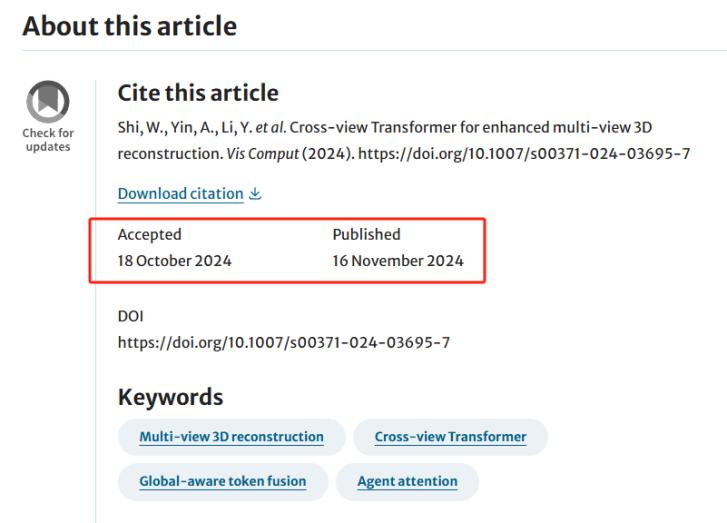
Task: Click the download arrow icon beside citation
Action: coord(255,194)
